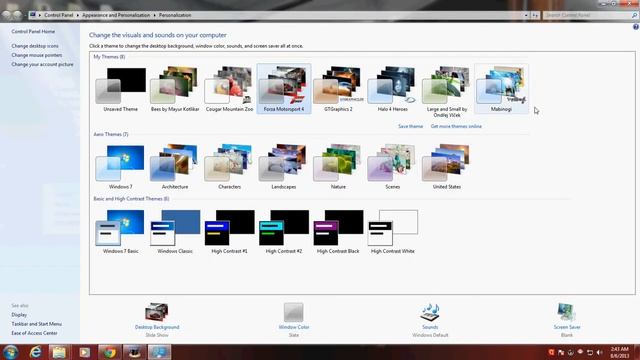The height and width of the screenshot is (360, 640).
Task: Select High Contrast #1 theme
Action: 229,231
